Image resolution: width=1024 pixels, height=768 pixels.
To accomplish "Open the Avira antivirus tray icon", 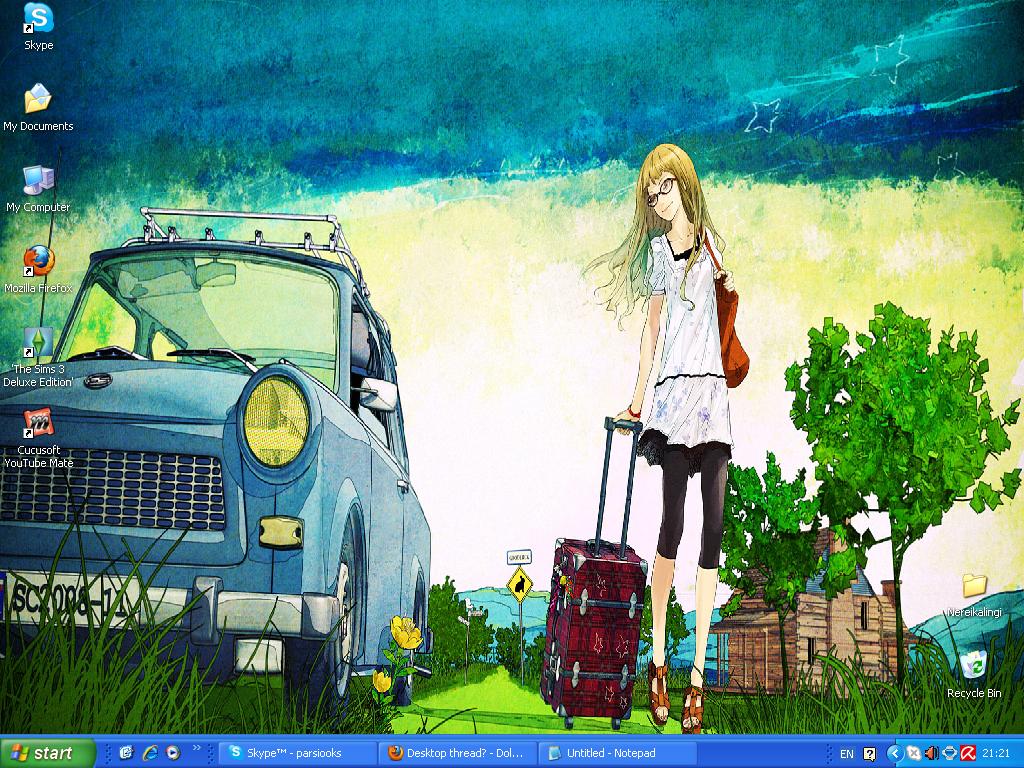I will (x=968, y=754).
